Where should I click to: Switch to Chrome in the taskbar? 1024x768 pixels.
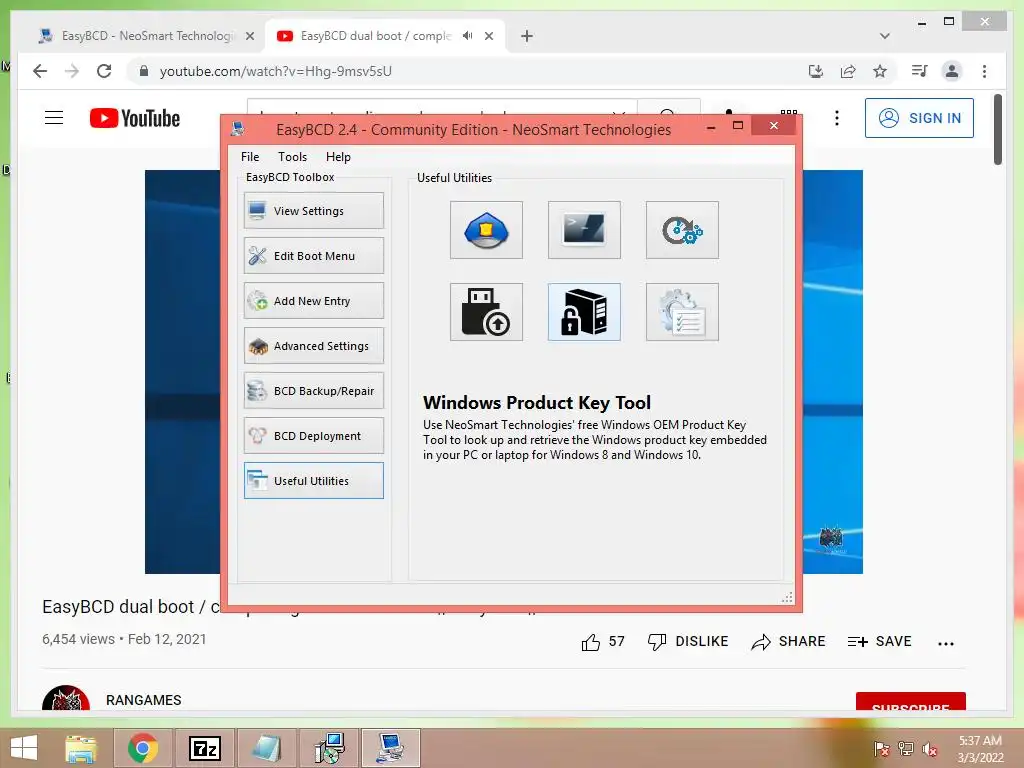[x=143, y=748]
